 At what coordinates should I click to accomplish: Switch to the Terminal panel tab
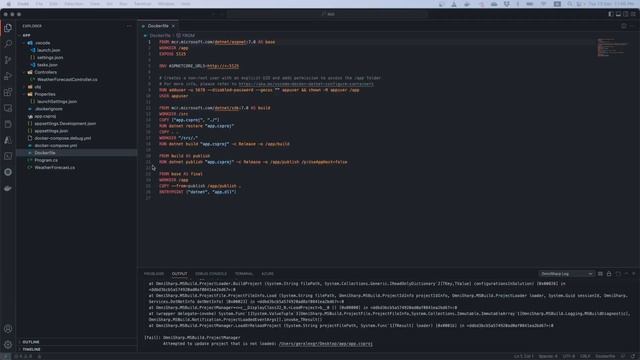tap(244, 274)
